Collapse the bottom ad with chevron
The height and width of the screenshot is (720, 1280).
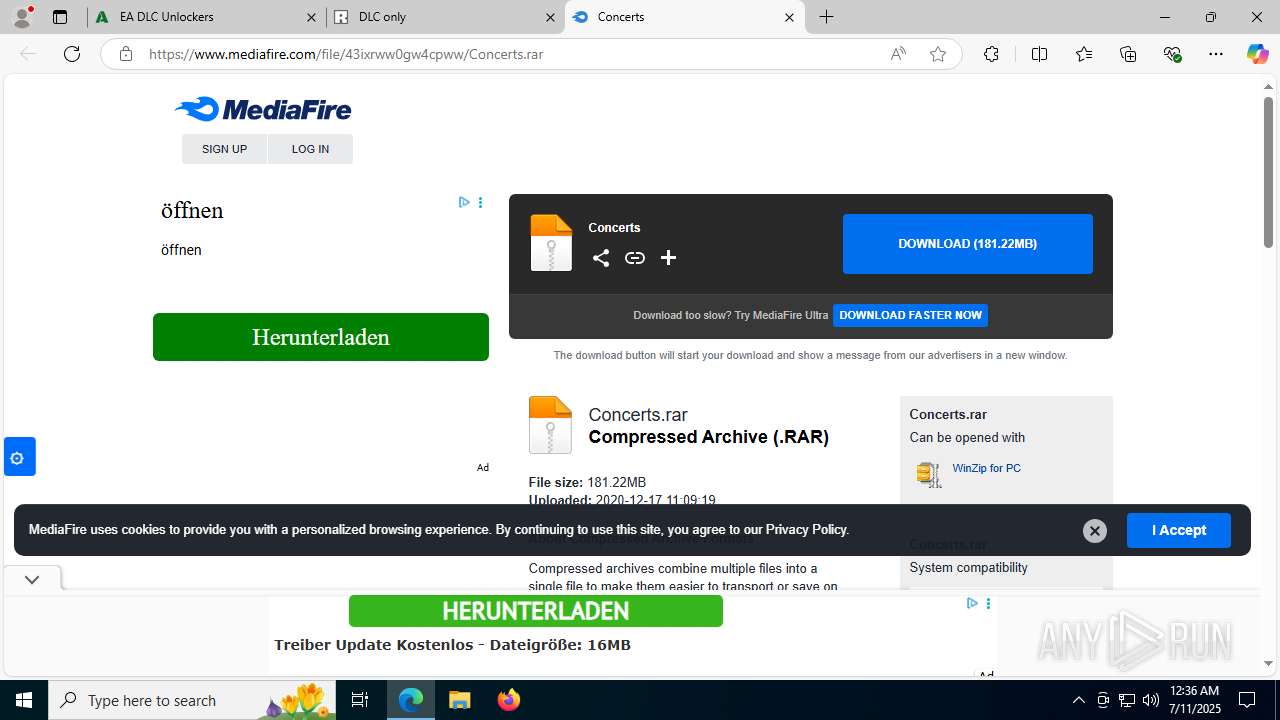coord(32,579)
